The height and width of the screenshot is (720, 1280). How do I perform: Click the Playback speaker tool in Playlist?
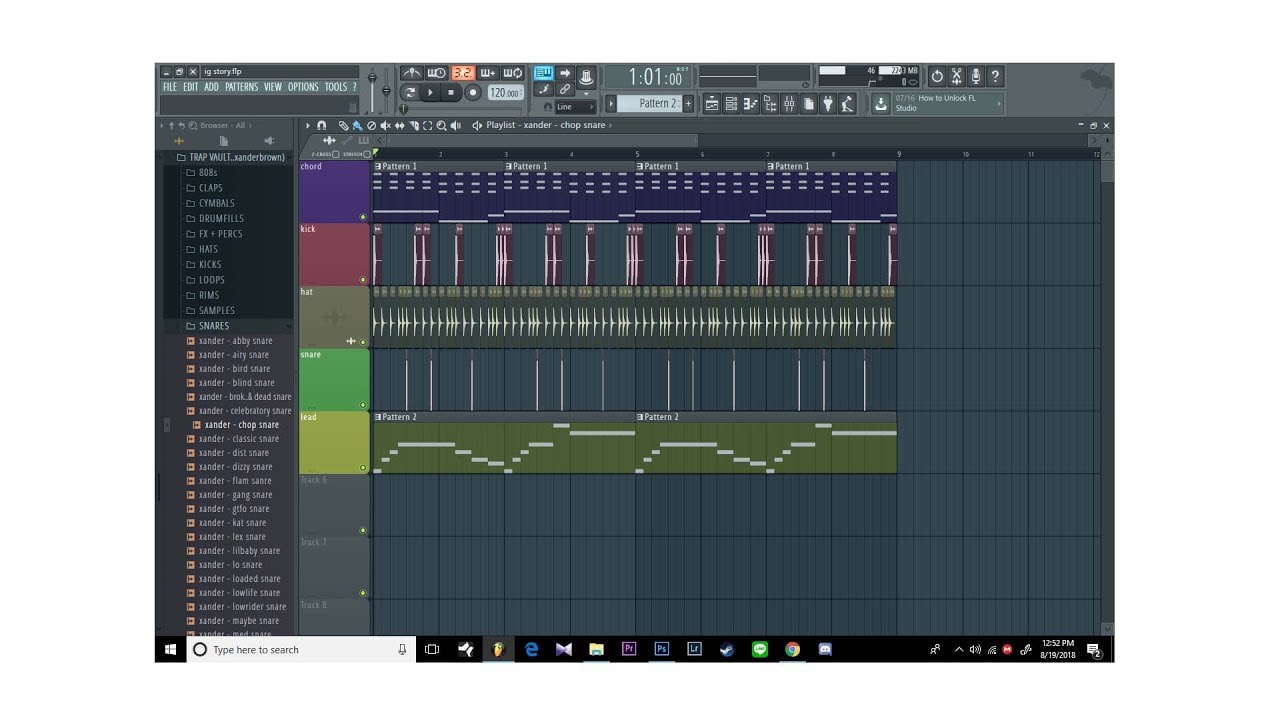pos(455,125)
